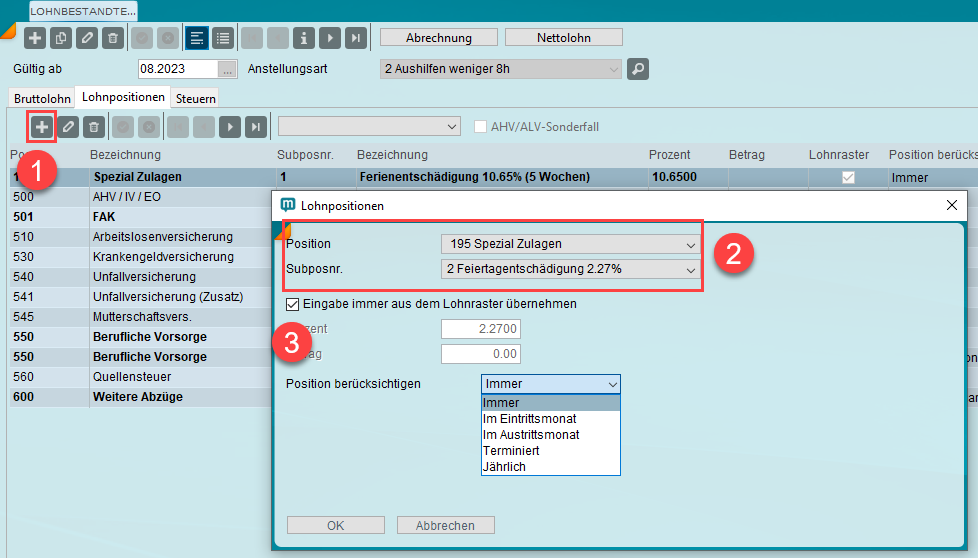This screenshot has height=558, width=978.
Task: Open Anstellungsart dropdown
Action: [501, 69]
